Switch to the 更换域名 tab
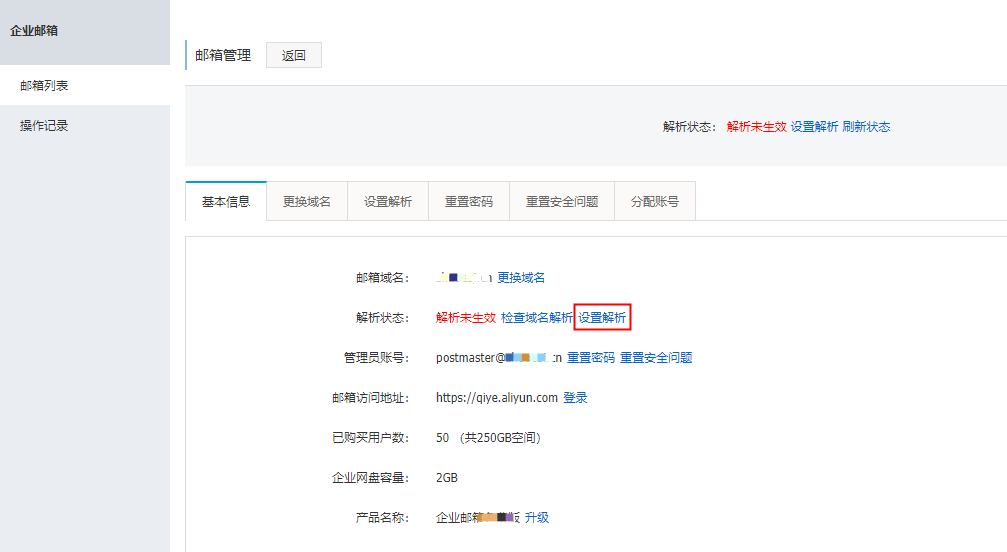1007x552 pixels. click(x=307, y=201)
